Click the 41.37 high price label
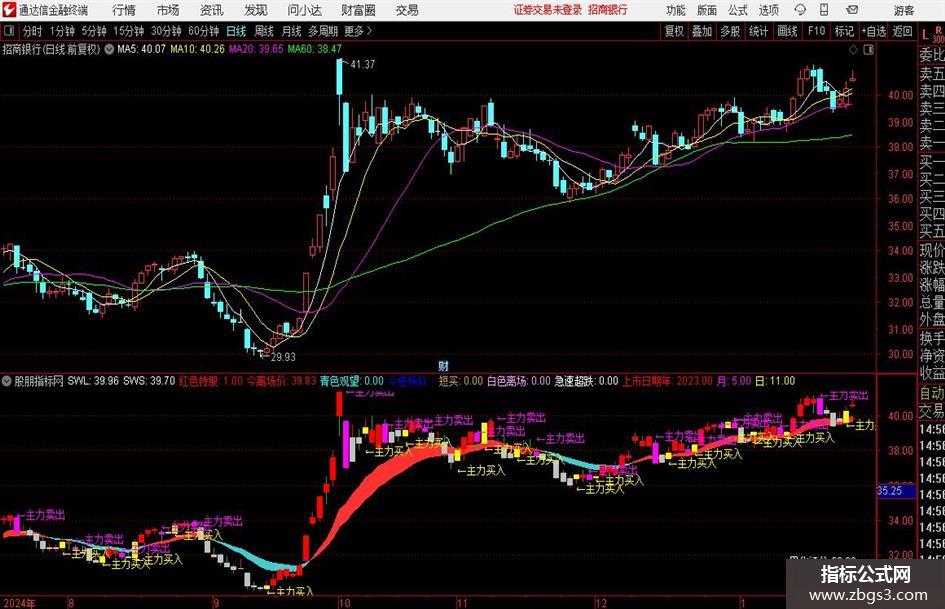 click(x=362, y=64)
